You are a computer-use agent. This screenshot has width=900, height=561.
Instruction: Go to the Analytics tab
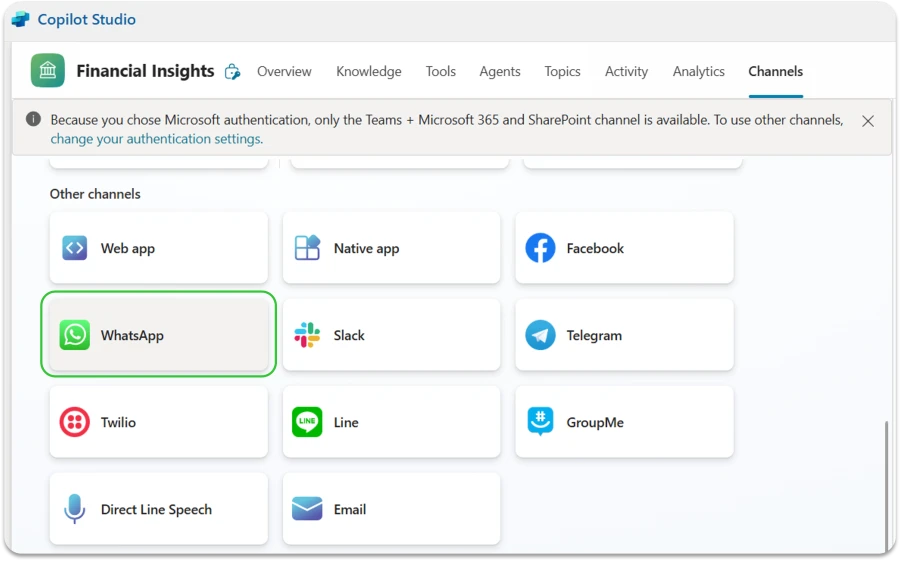698,71
